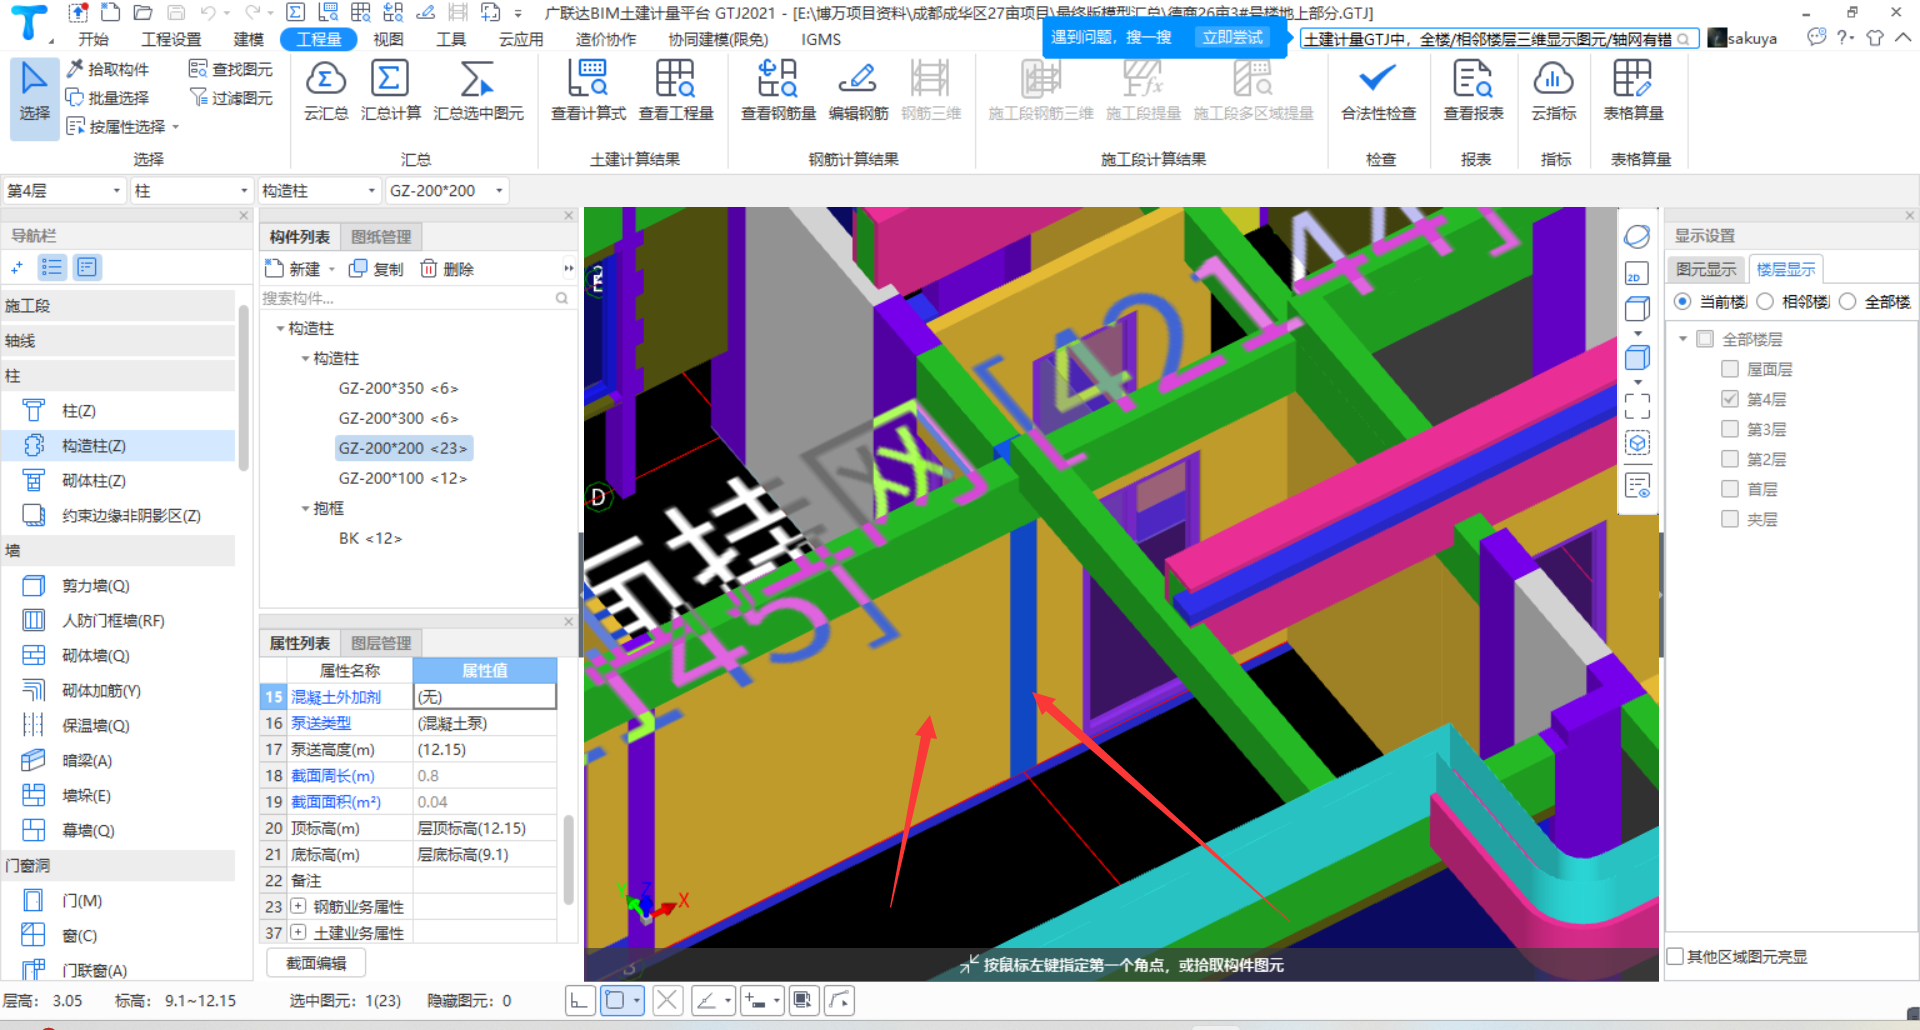
Task: Click 复制 copy component button
Action: (x=376, y=268)
